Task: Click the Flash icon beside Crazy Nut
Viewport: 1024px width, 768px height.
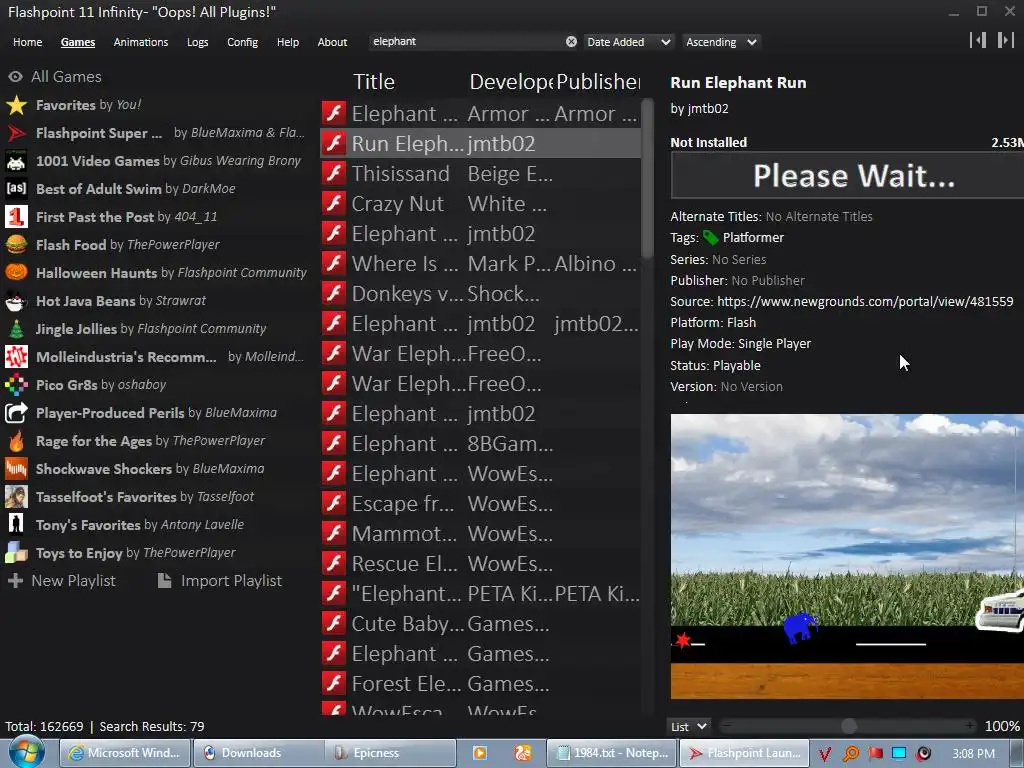Action: (334, 204)
